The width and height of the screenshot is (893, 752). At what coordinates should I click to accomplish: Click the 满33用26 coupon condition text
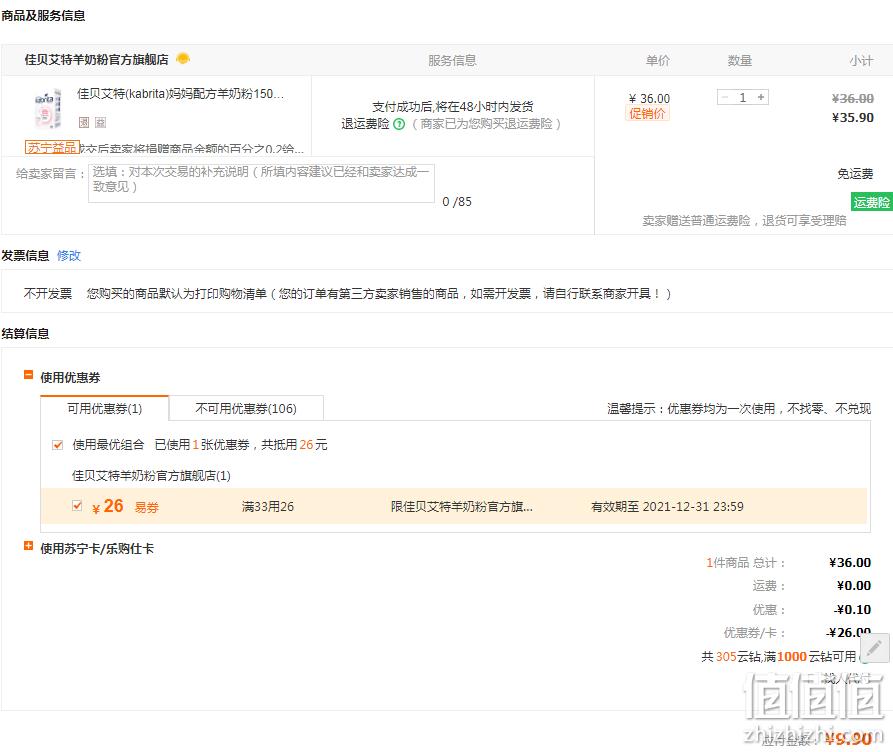click(268, 507)
